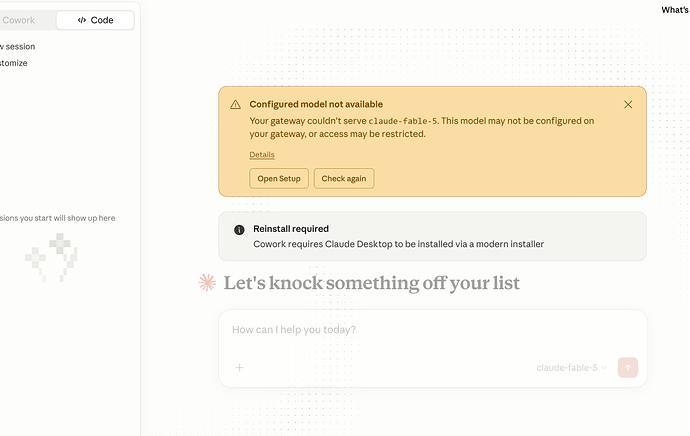Click the code brackets icon in Code tab
The width and height of the screenshot is (690, 436).
[x=82, y=20]
